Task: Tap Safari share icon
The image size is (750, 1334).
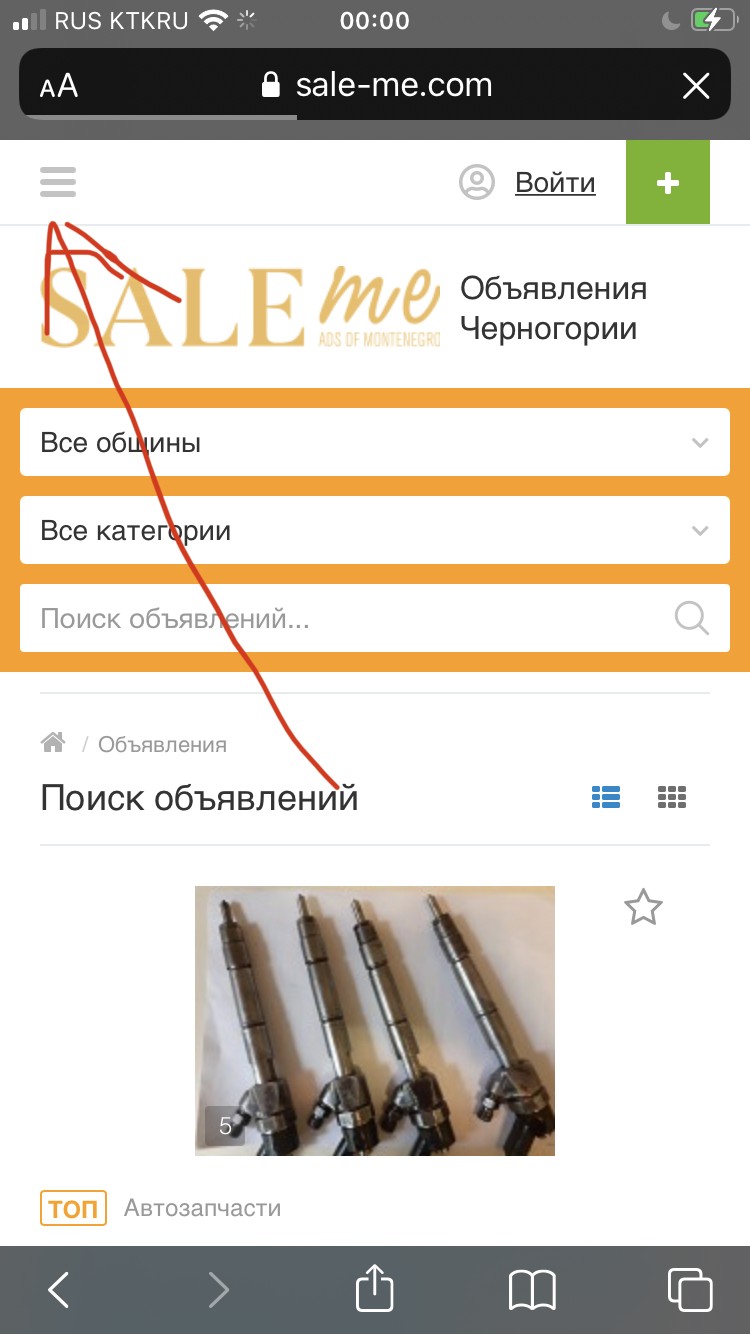Action: (x=375, y=1288)
